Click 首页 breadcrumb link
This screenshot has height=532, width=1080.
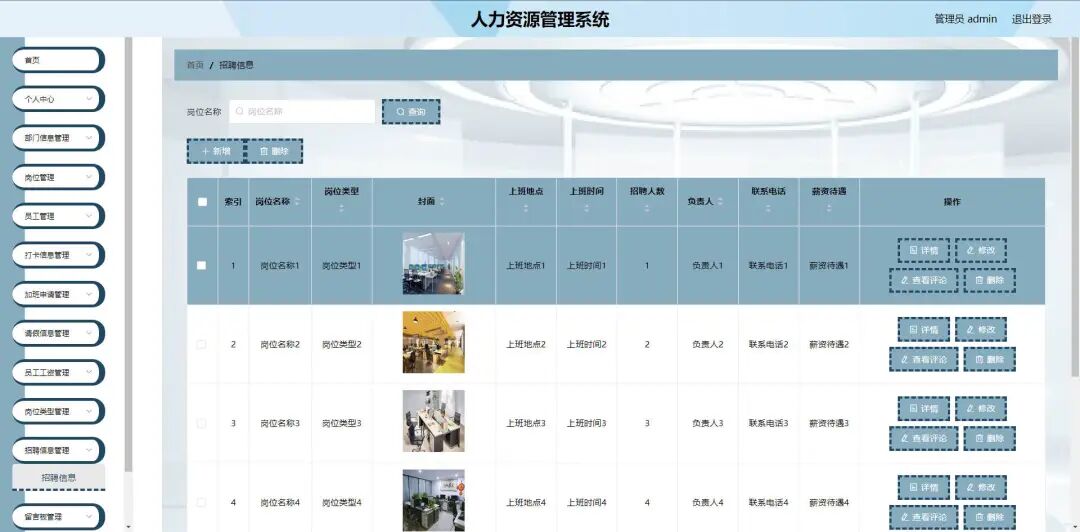tap(195, 65)
